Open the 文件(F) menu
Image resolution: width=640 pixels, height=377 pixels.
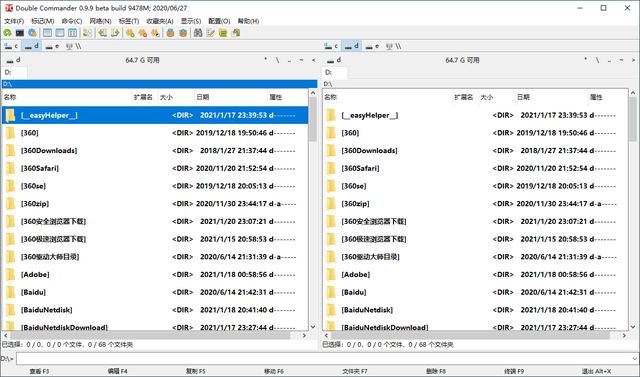click(14, 21)
